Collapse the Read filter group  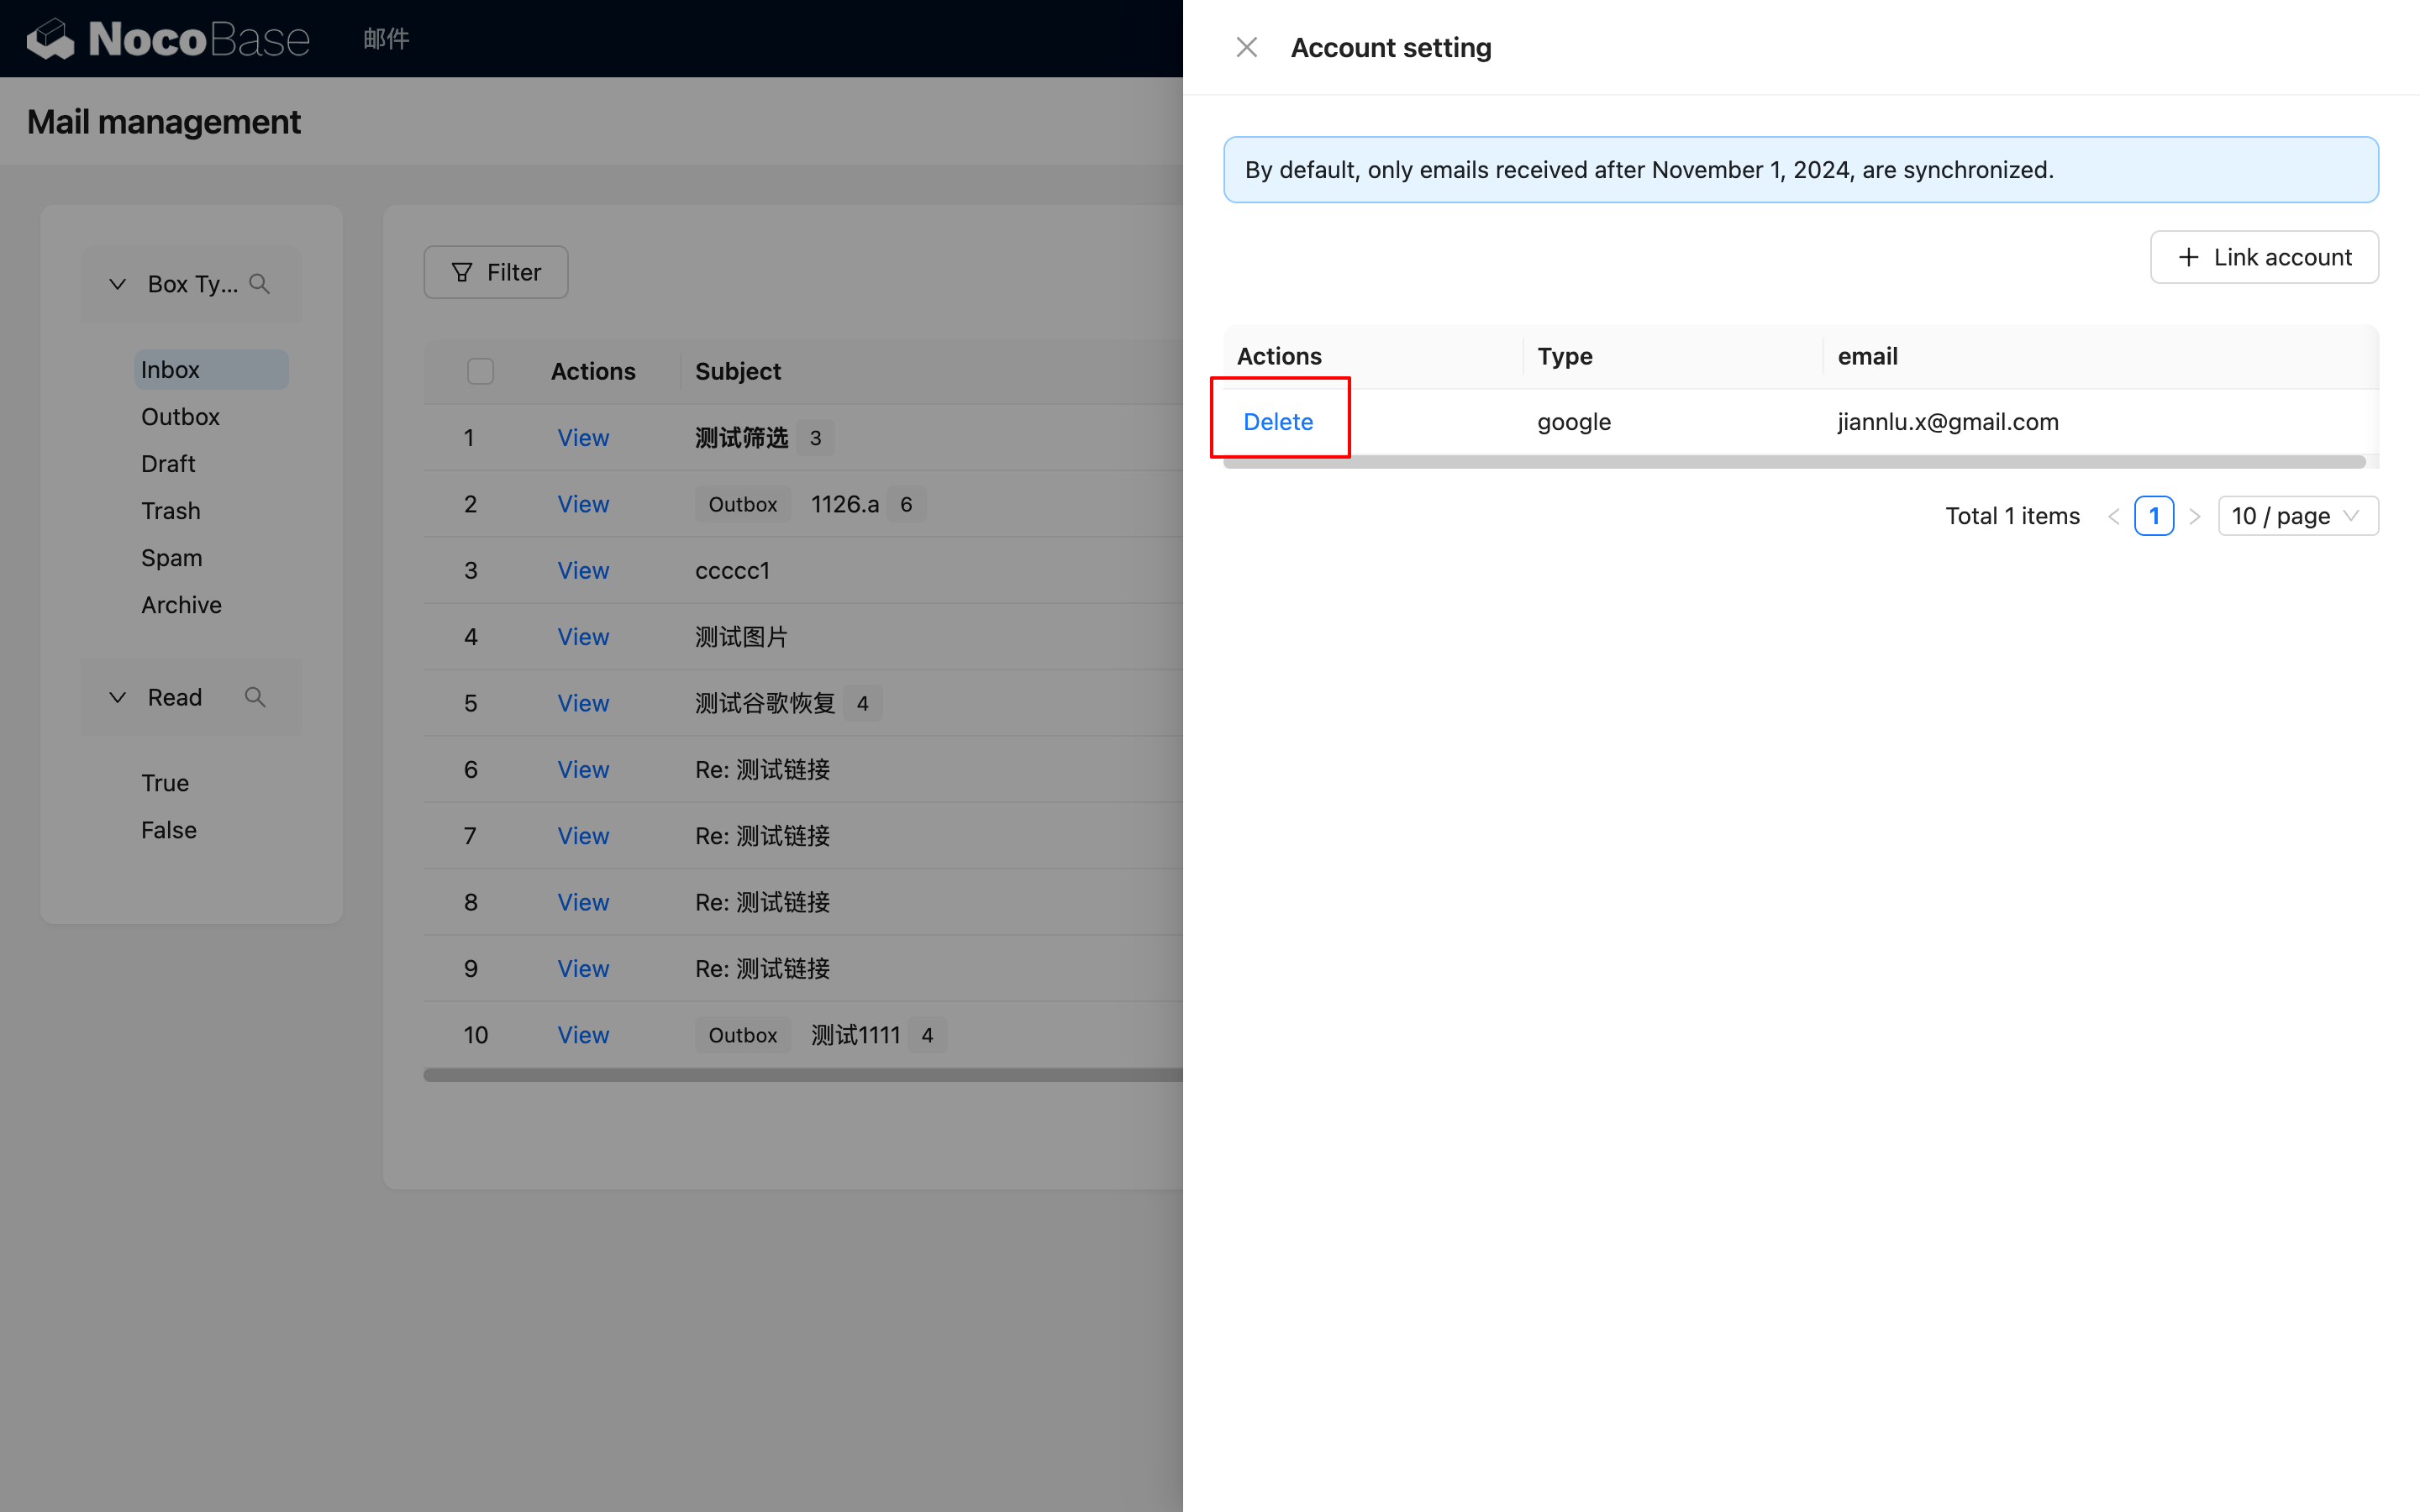click(118, 697)
